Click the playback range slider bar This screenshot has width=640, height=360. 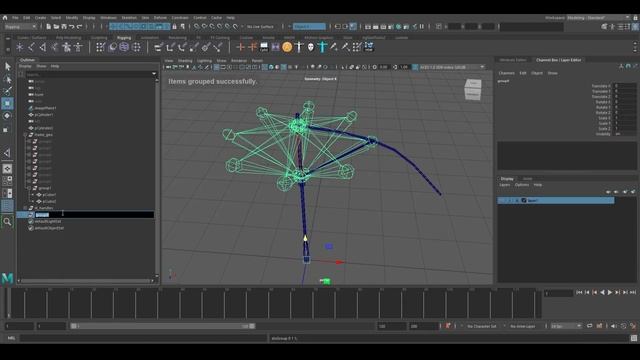pyautogui.click(x=162, y=326)
